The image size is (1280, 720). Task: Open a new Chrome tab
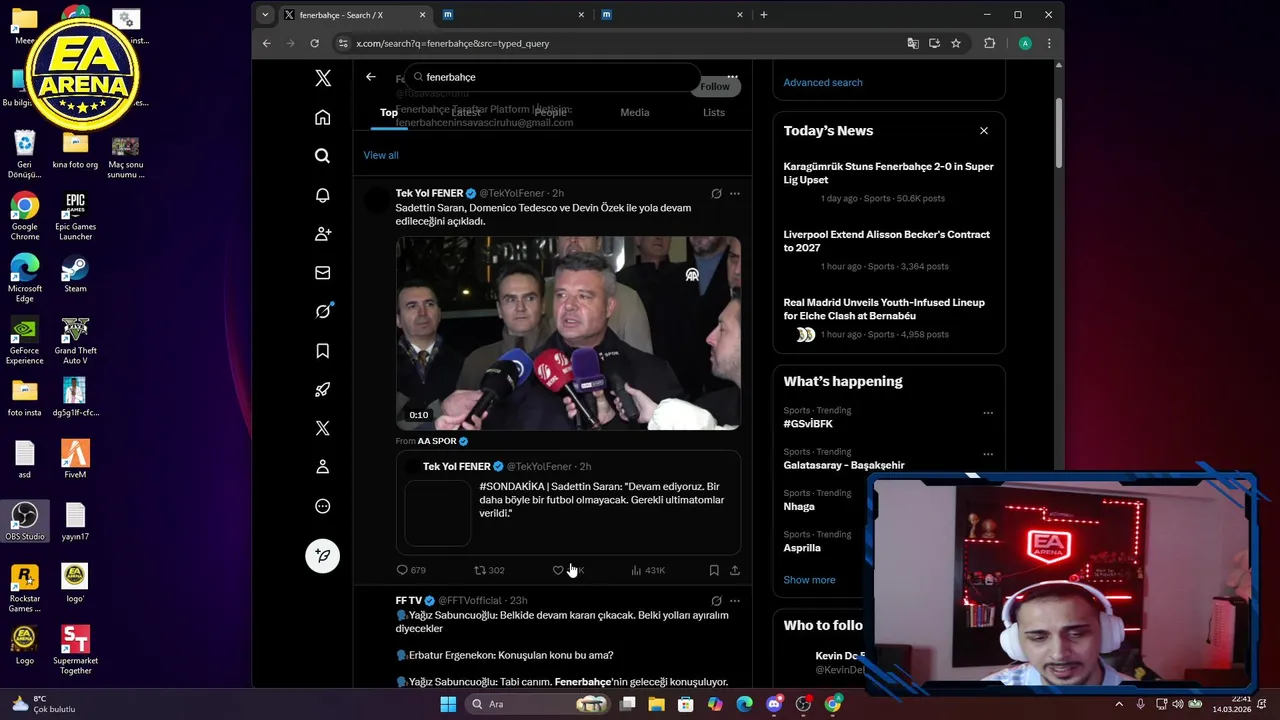point(764,15)
